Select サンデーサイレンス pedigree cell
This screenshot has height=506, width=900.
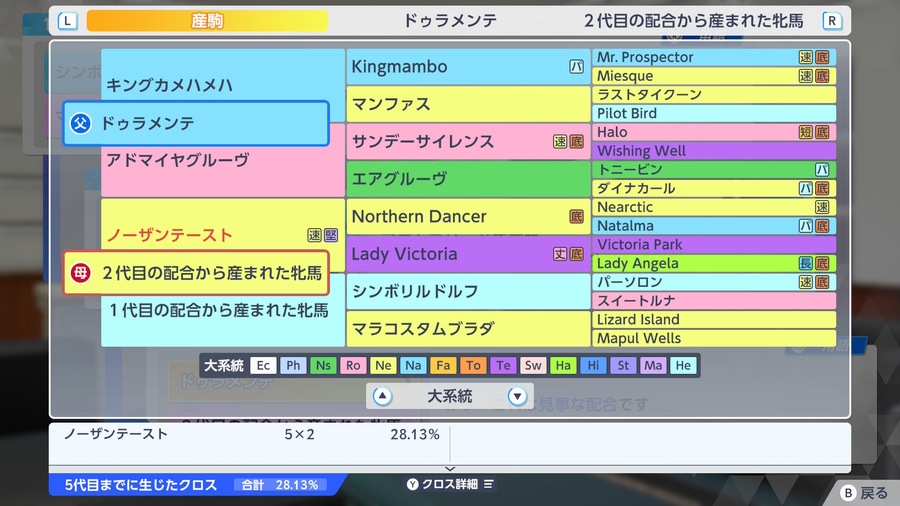coord(468,141)
